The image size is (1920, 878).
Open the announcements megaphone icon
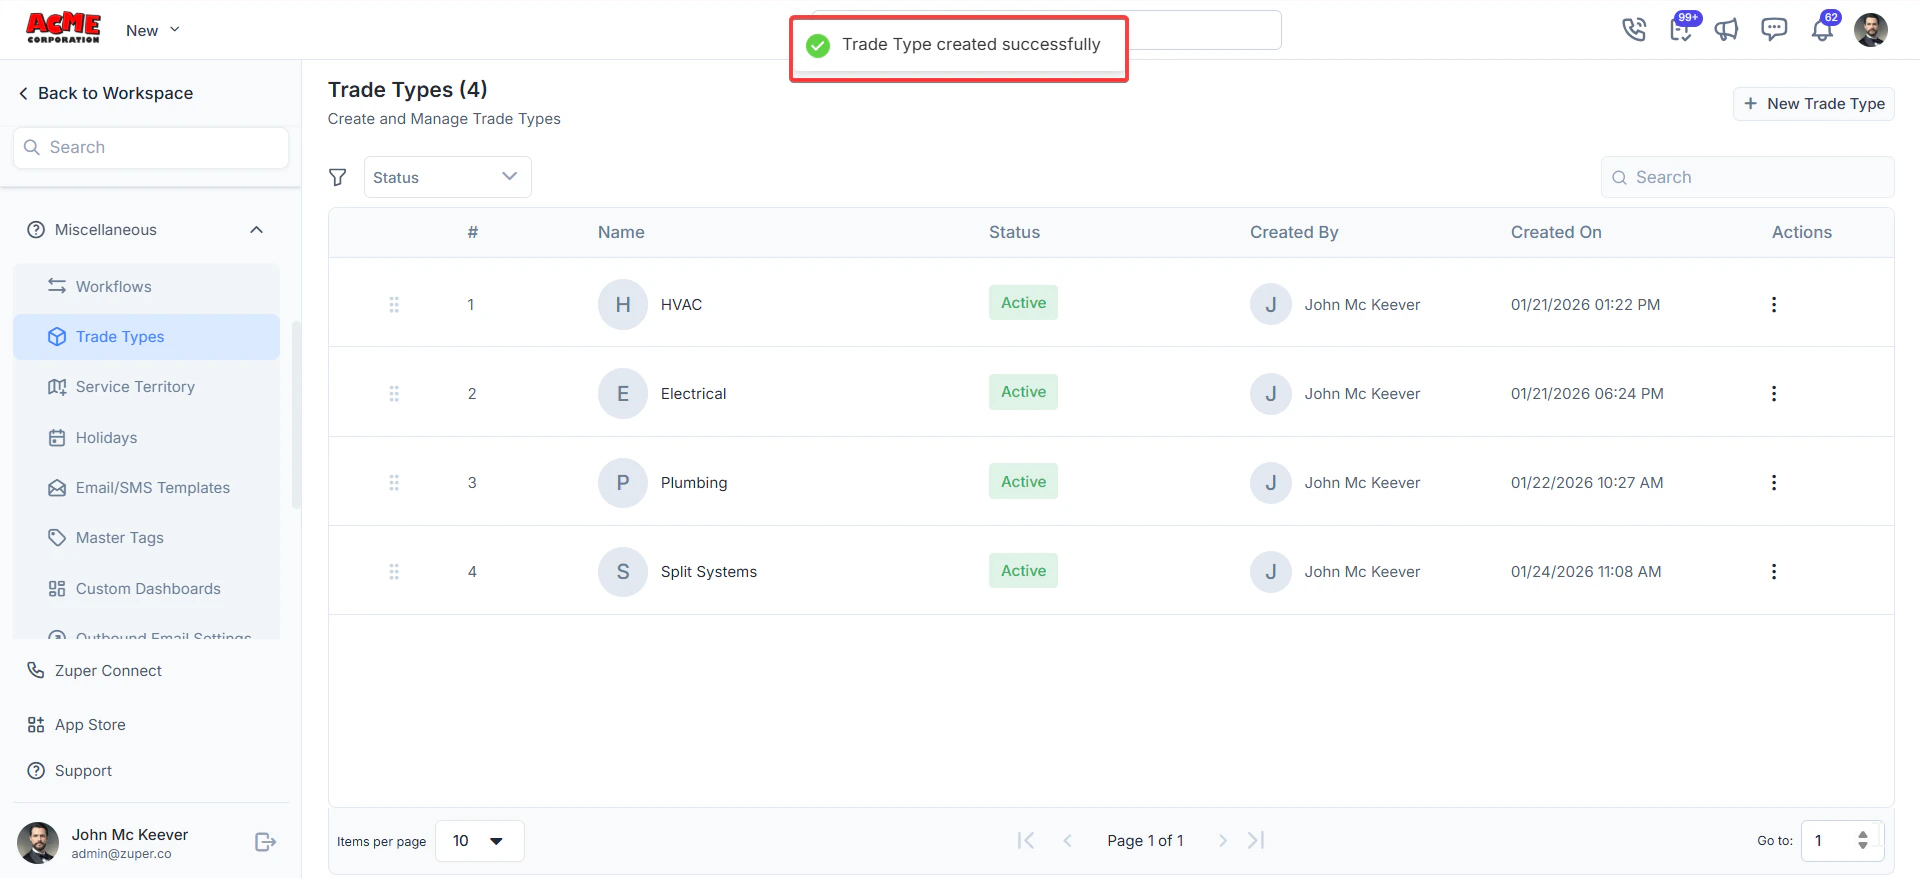tap(1727, 29)
